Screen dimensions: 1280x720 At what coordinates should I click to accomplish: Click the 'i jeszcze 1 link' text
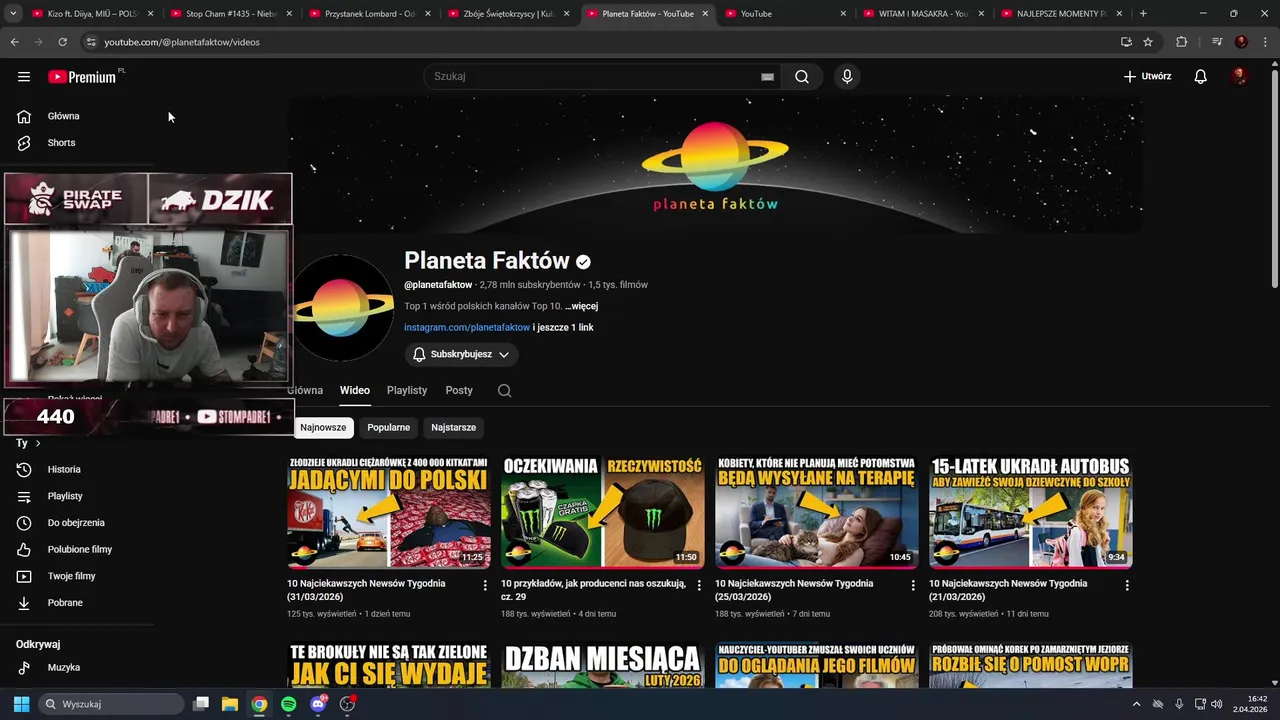click(563, 327)
